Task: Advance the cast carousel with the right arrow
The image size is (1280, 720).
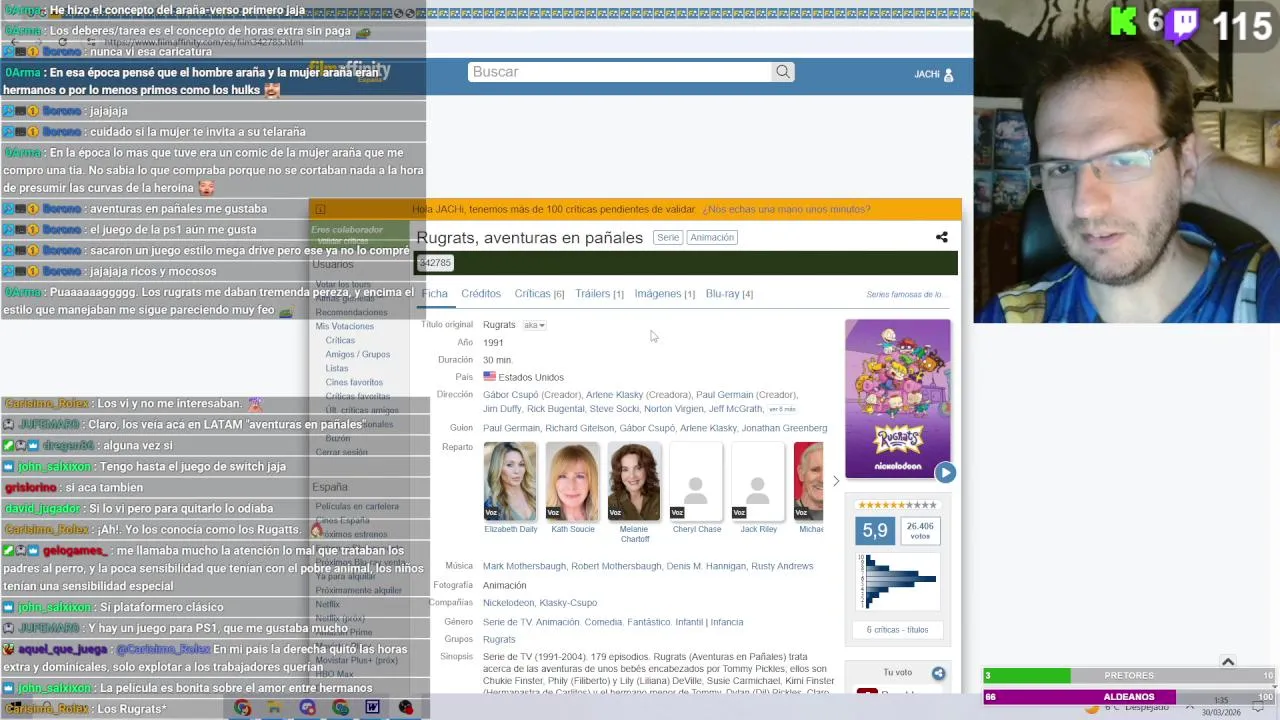Action: click(836, 481)
